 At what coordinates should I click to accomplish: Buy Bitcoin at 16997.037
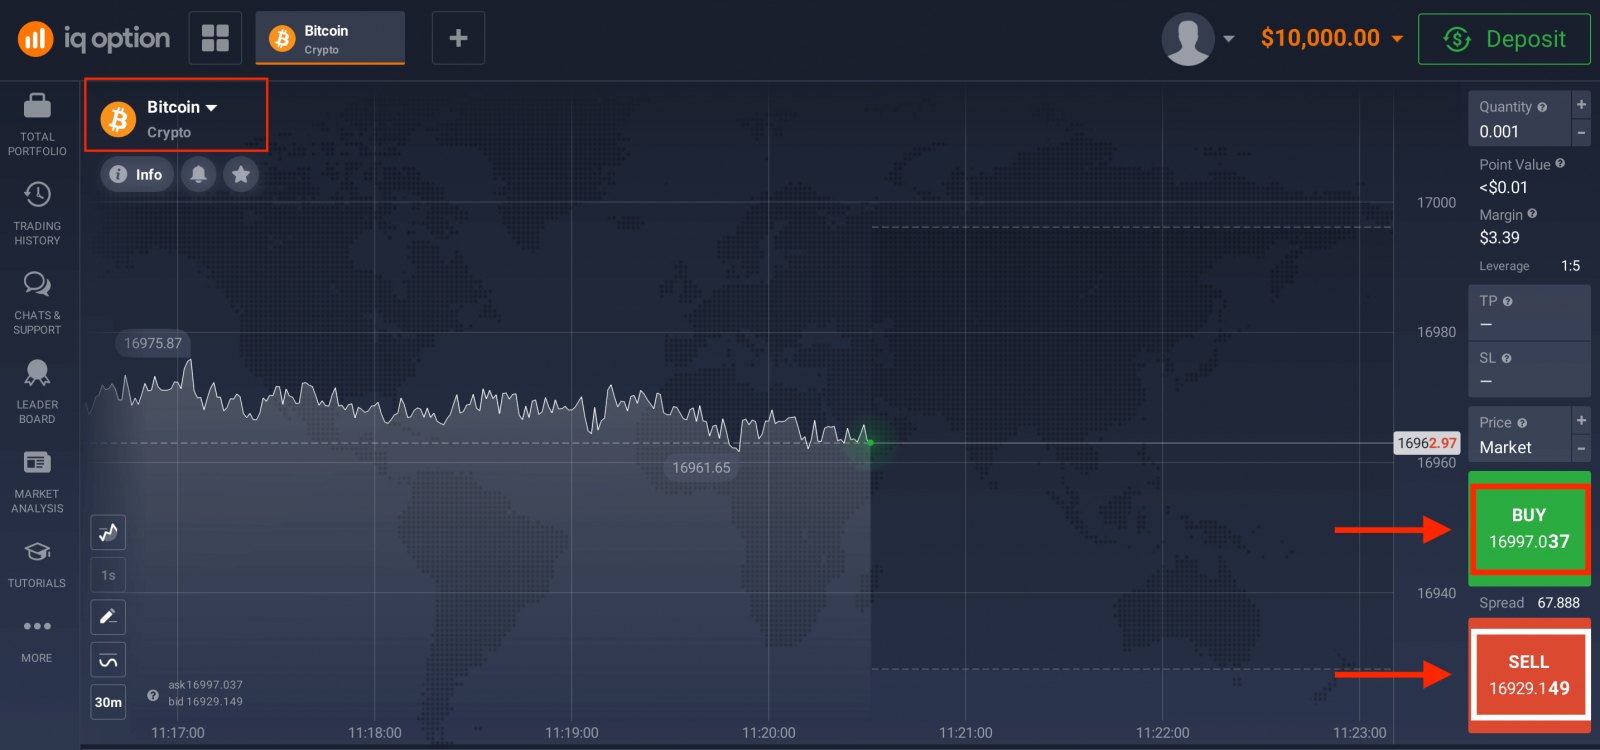pos(1529,528)
